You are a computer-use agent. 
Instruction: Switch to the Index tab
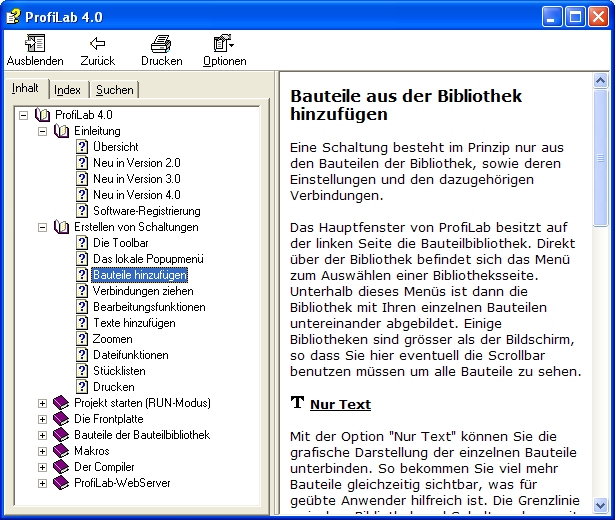point(68,90)
